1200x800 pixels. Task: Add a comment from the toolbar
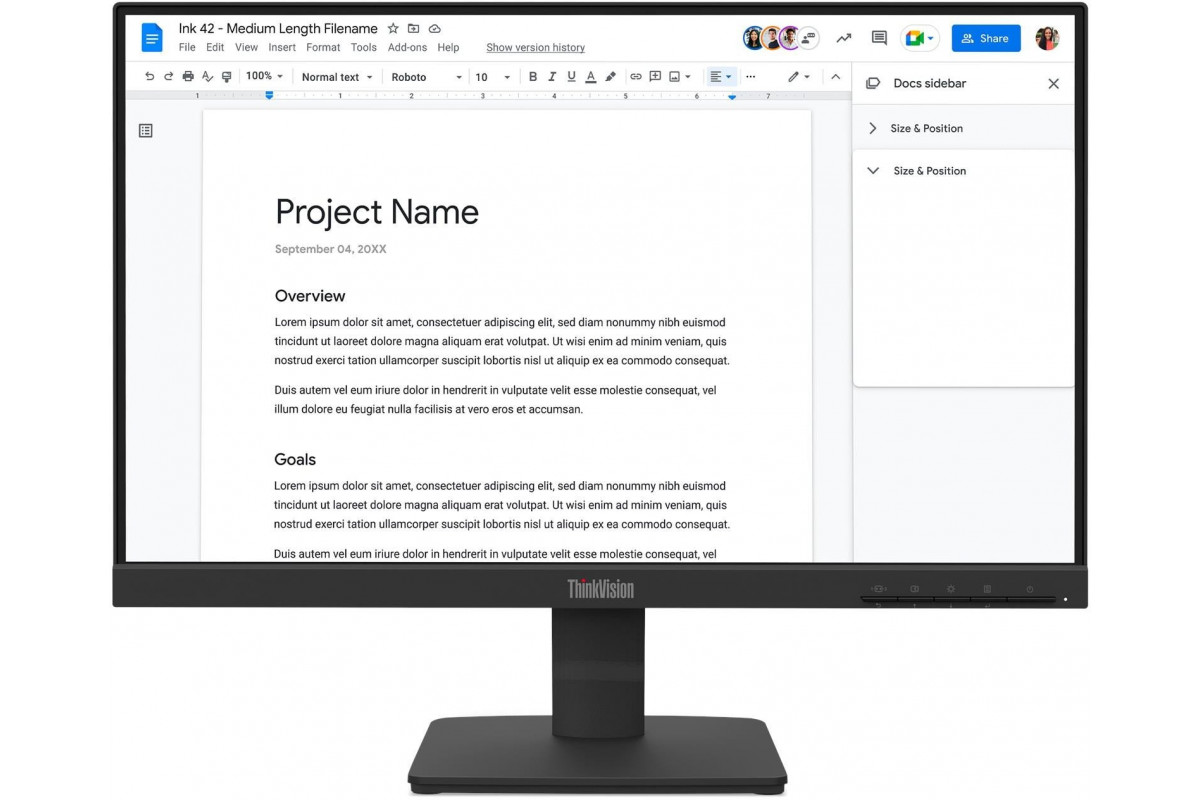click(655, 77)
